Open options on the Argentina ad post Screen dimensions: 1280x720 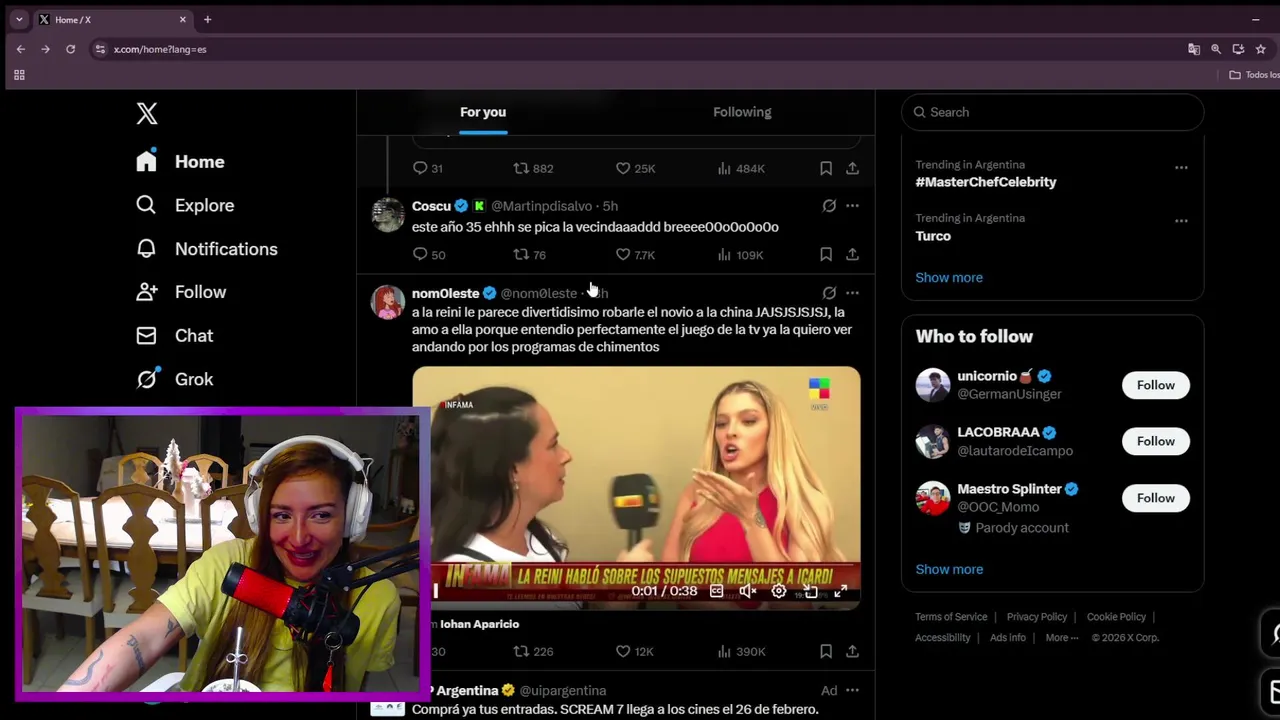tap(852, 690)
